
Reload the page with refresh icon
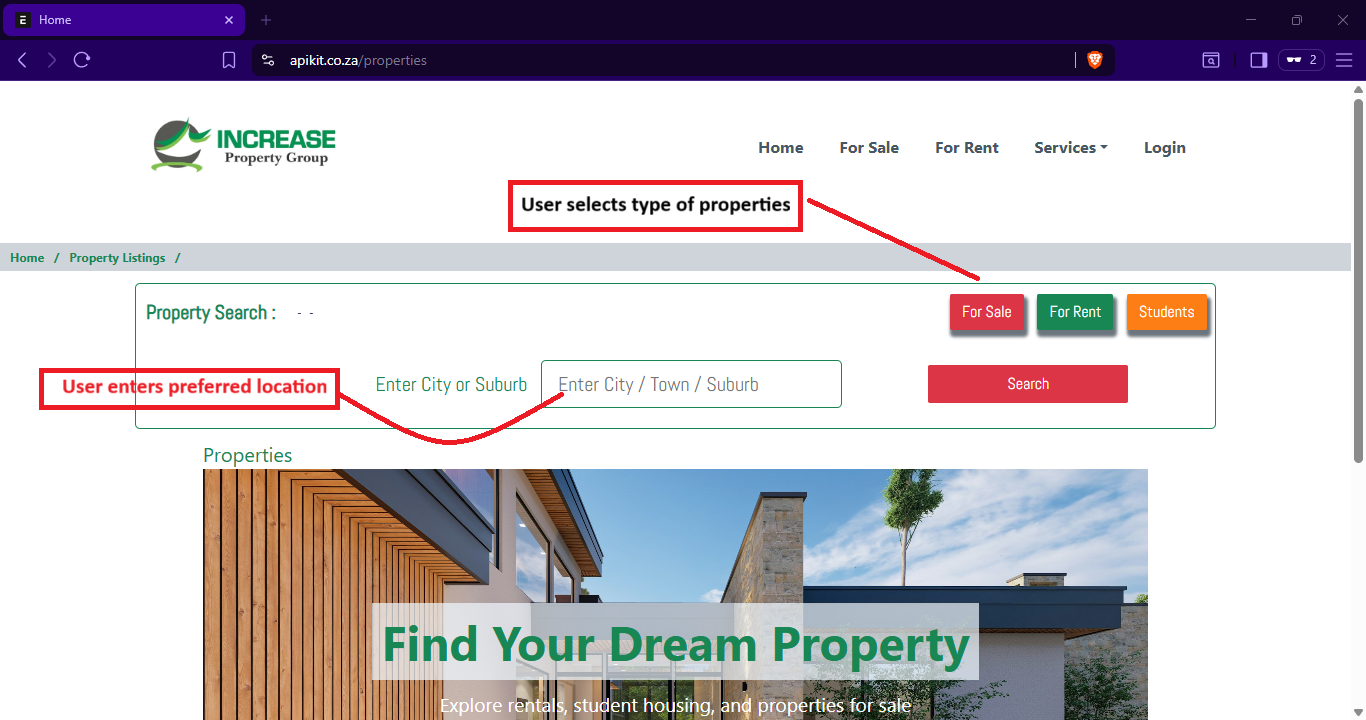(x=82, y=60)
